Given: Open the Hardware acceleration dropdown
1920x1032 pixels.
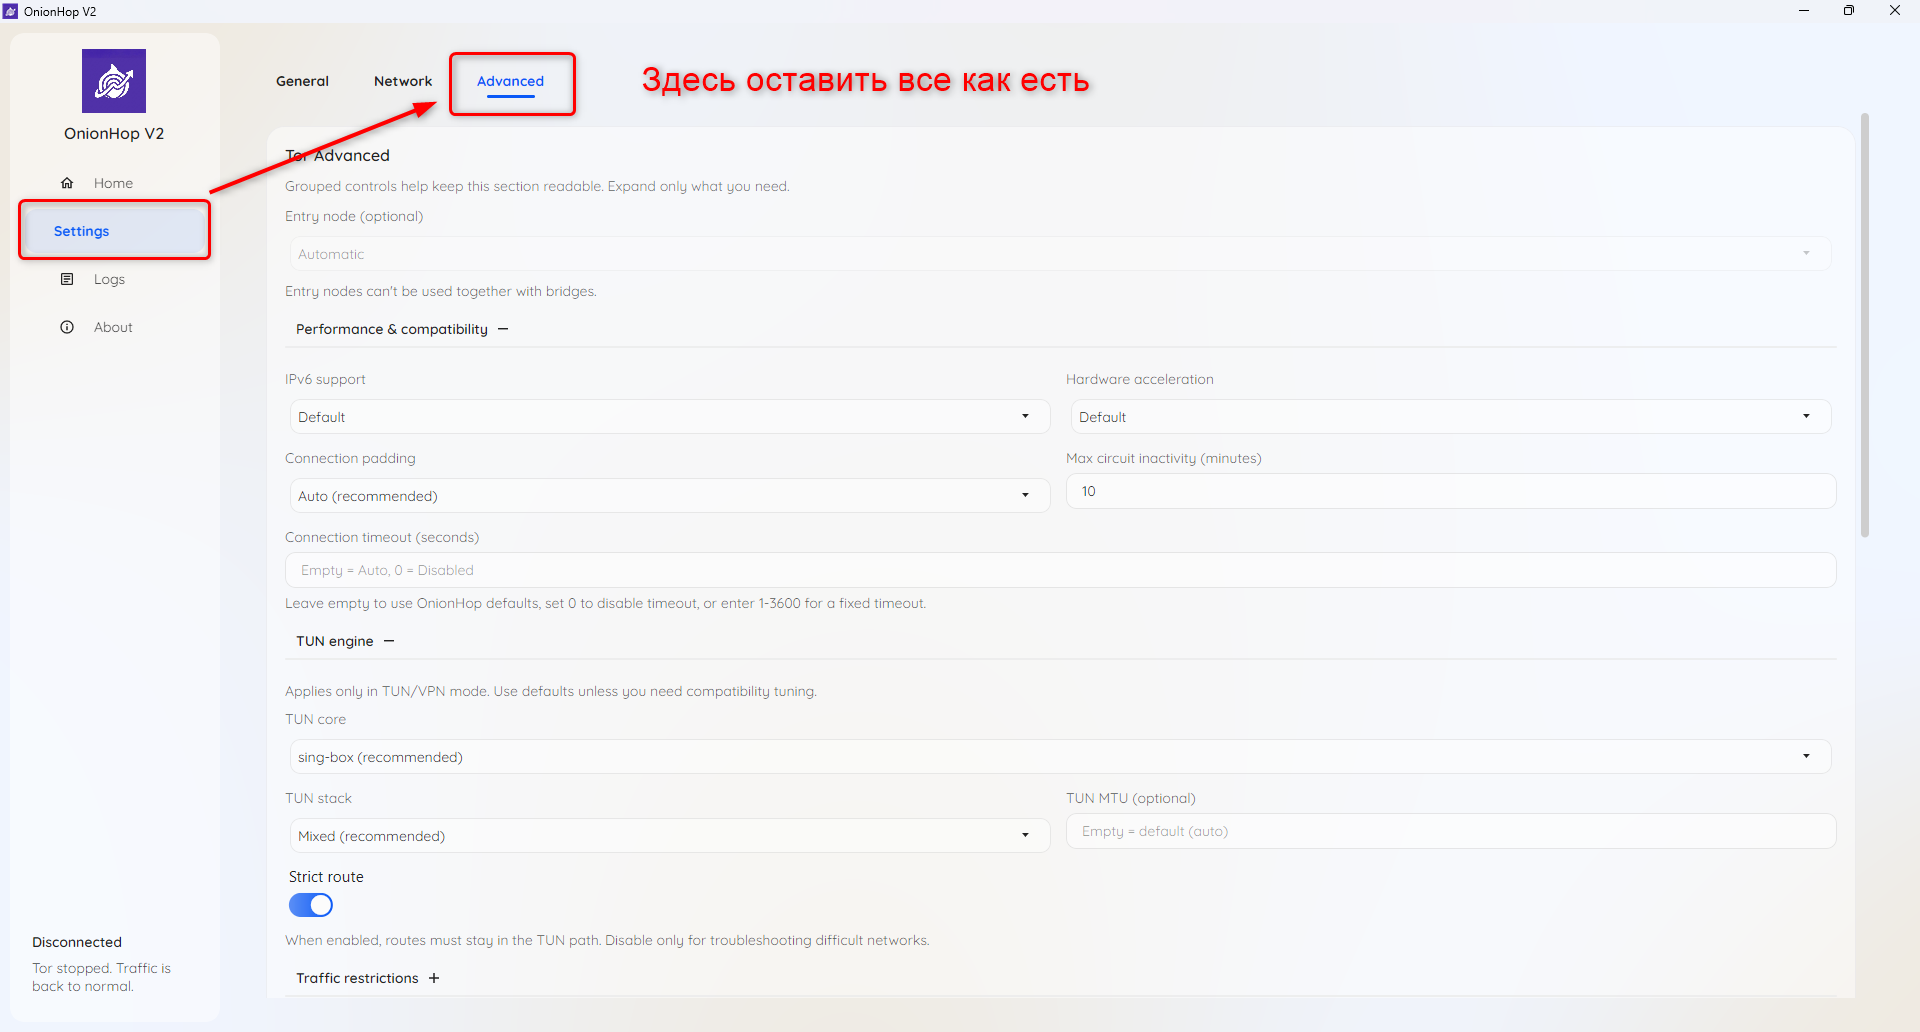Looking at the screenshot, I should (1451, 417).
